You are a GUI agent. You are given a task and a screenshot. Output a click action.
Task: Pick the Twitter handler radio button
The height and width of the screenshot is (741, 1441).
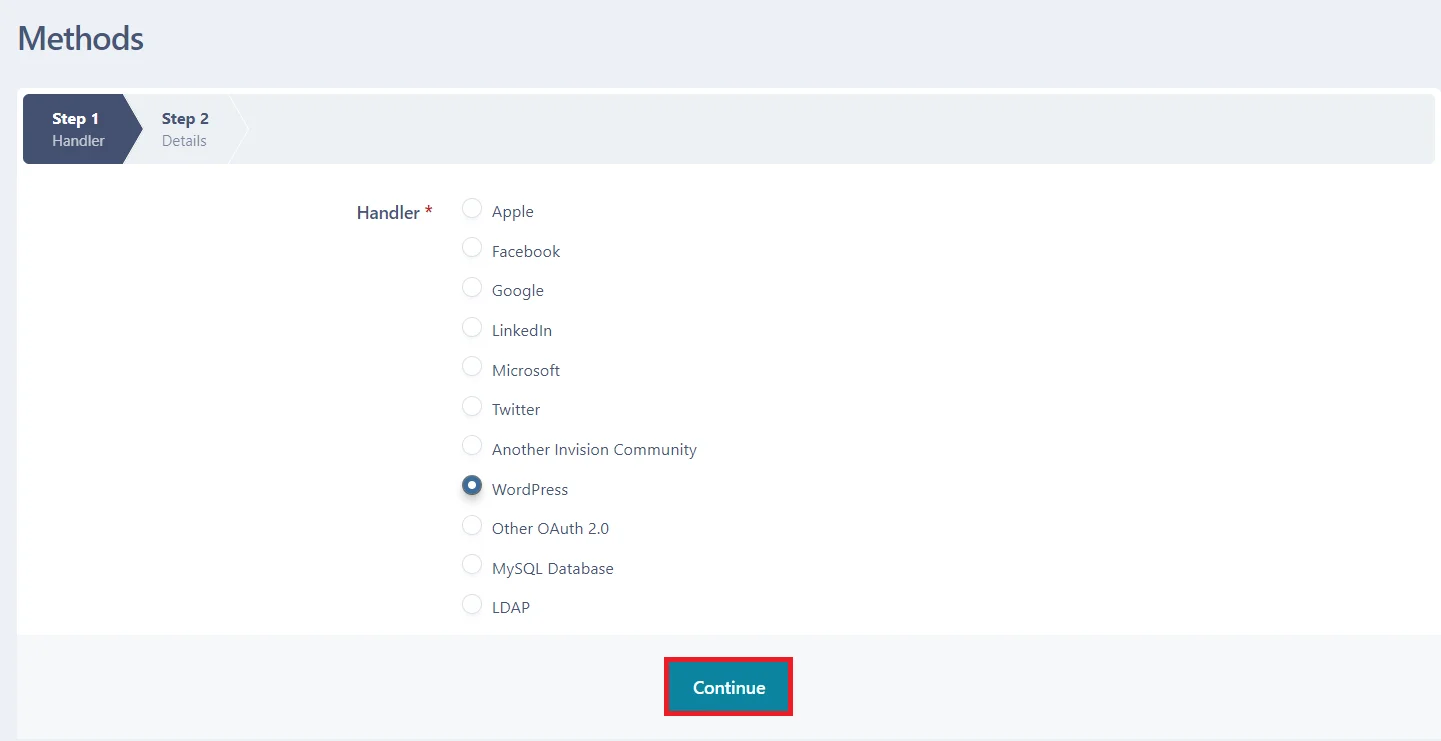click(472, 406)
